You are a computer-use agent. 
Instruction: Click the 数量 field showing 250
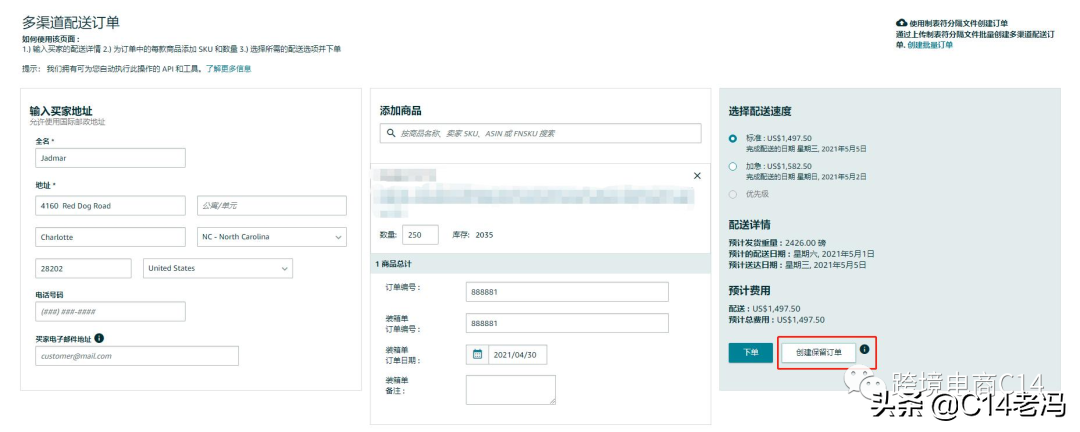pyautogui.click(x=420, y=235)
